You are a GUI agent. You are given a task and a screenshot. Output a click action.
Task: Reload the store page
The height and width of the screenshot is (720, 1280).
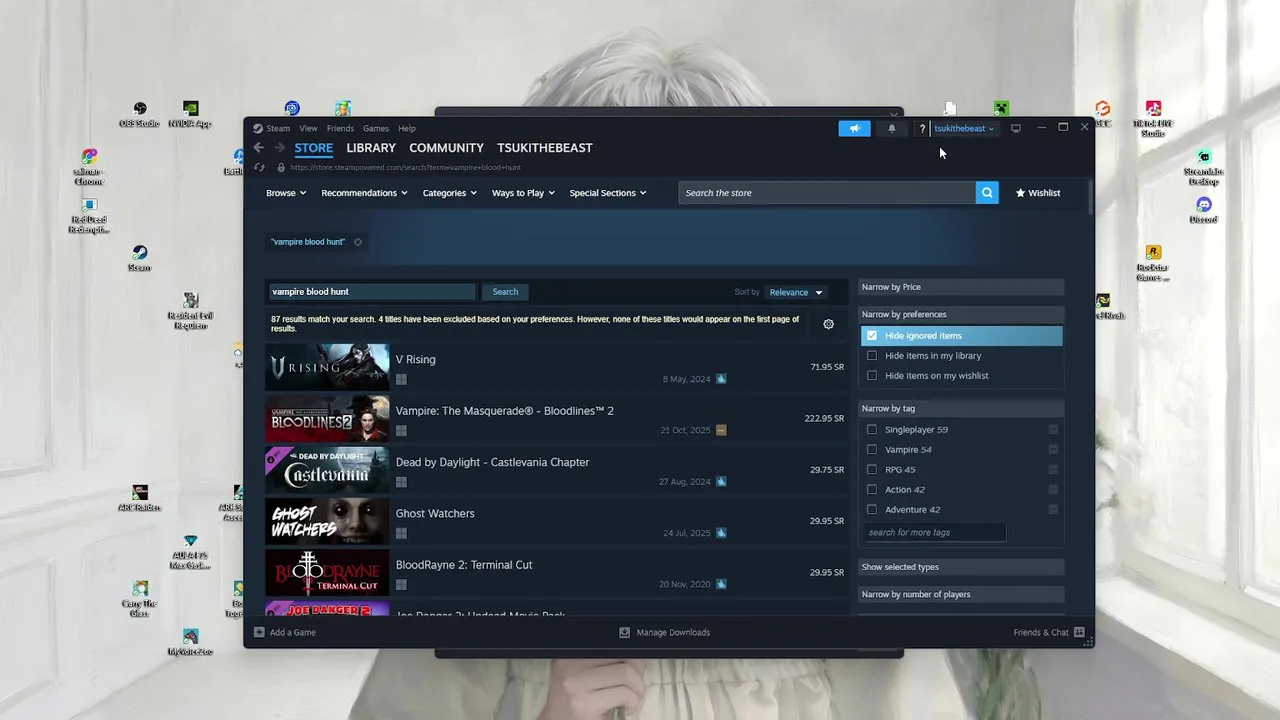pyautogui.click(x=259, y=167)
